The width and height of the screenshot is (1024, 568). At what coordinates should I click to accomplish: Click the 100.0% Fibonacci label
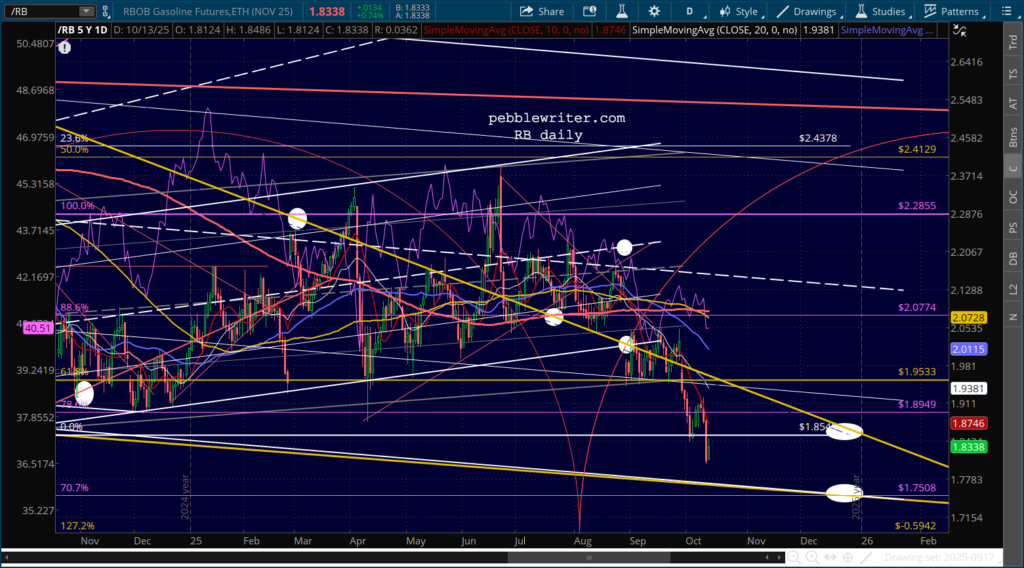click(x=77, y=206)
